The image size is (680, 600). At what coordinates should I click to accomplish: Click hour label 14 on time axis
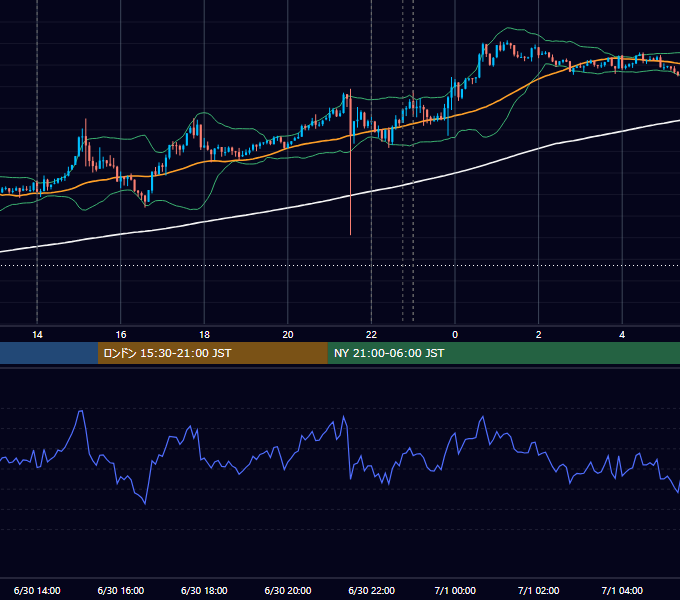(x=37, y=335)
